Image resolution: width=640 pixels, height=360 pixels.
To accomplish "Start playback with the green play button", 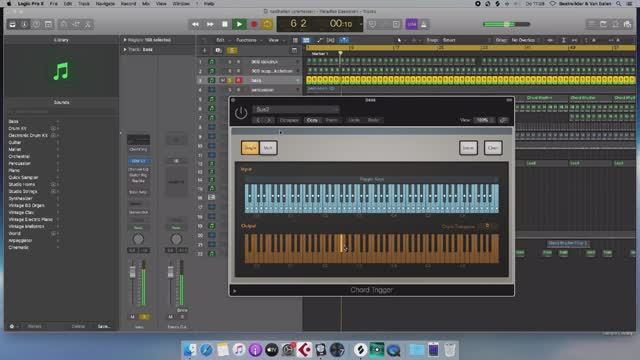I will click(239, 24).
